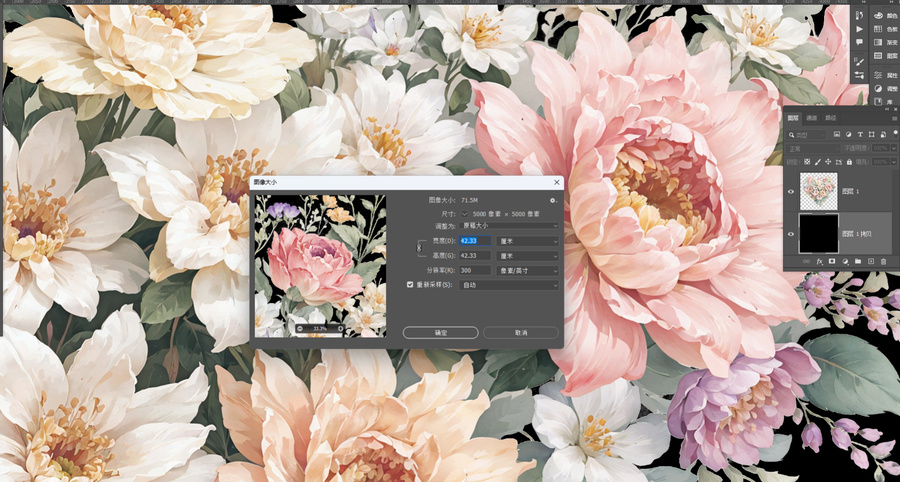This screenshot has height=482, width=900.
Task: Open the Brushes panel icon in the dock
Action: point(859,61)
